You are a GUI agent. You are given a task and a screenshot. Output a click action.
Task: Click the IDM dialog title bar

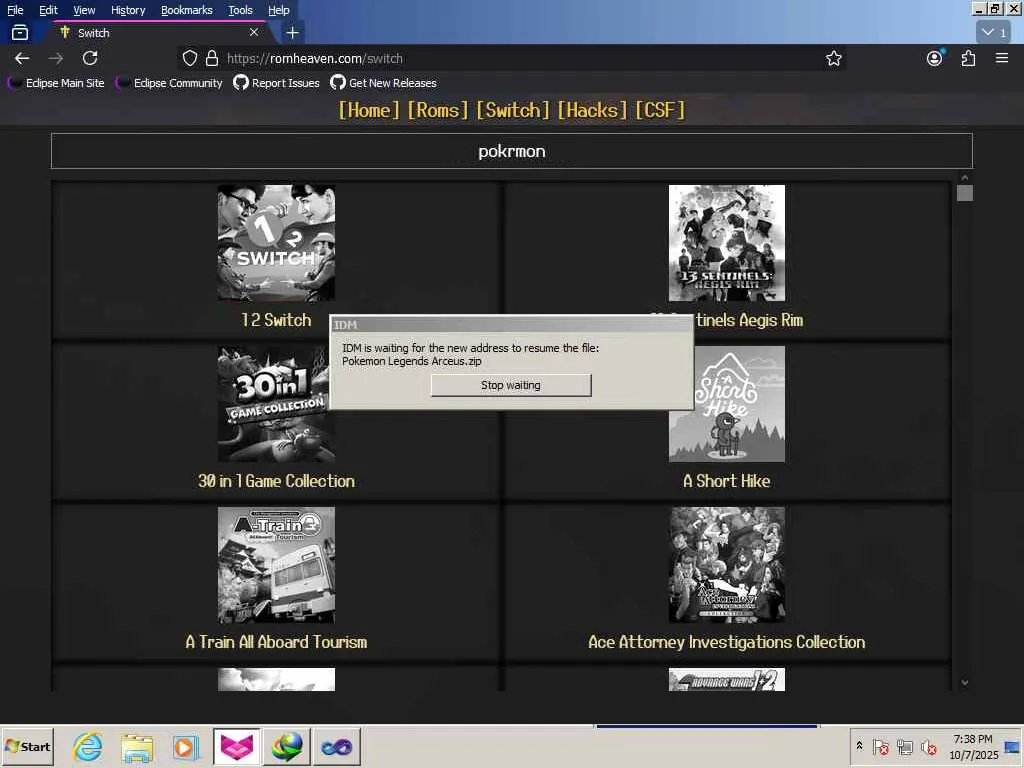511,325
